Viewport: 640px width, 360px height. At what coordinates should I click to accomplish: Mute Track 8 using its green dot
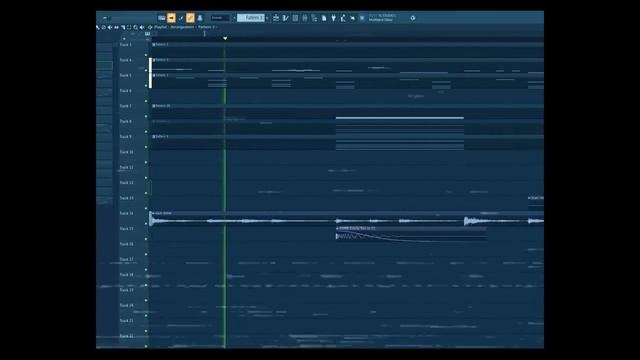[x=146, y=131]
